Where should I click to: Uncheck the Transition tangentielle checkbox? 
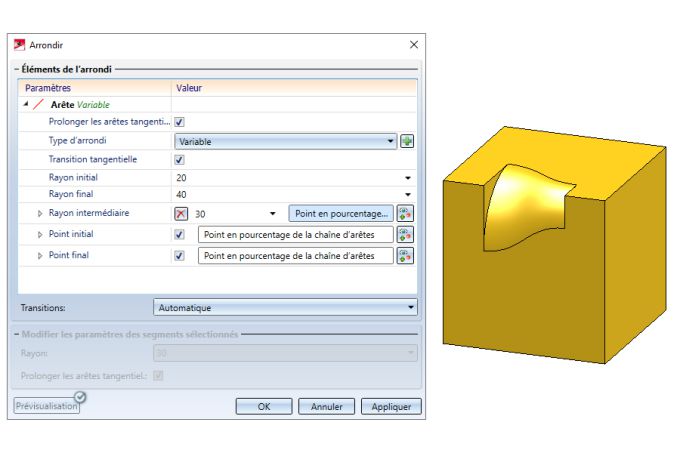click(x=180, y=159)
